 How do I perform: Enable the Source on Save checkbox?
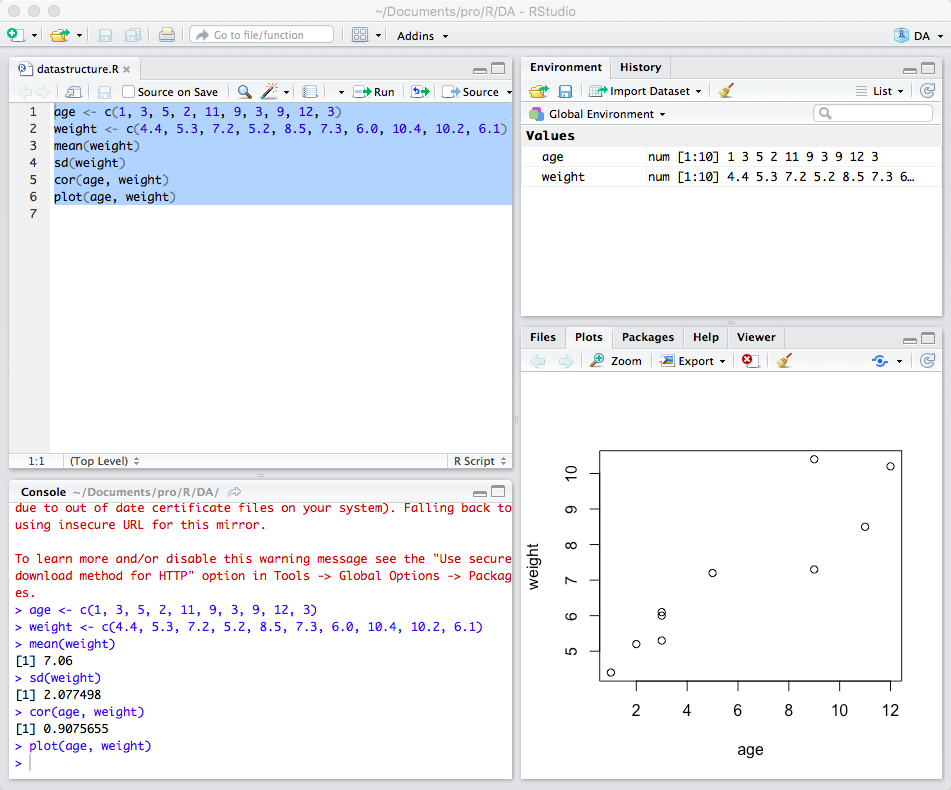pos(128,92)
